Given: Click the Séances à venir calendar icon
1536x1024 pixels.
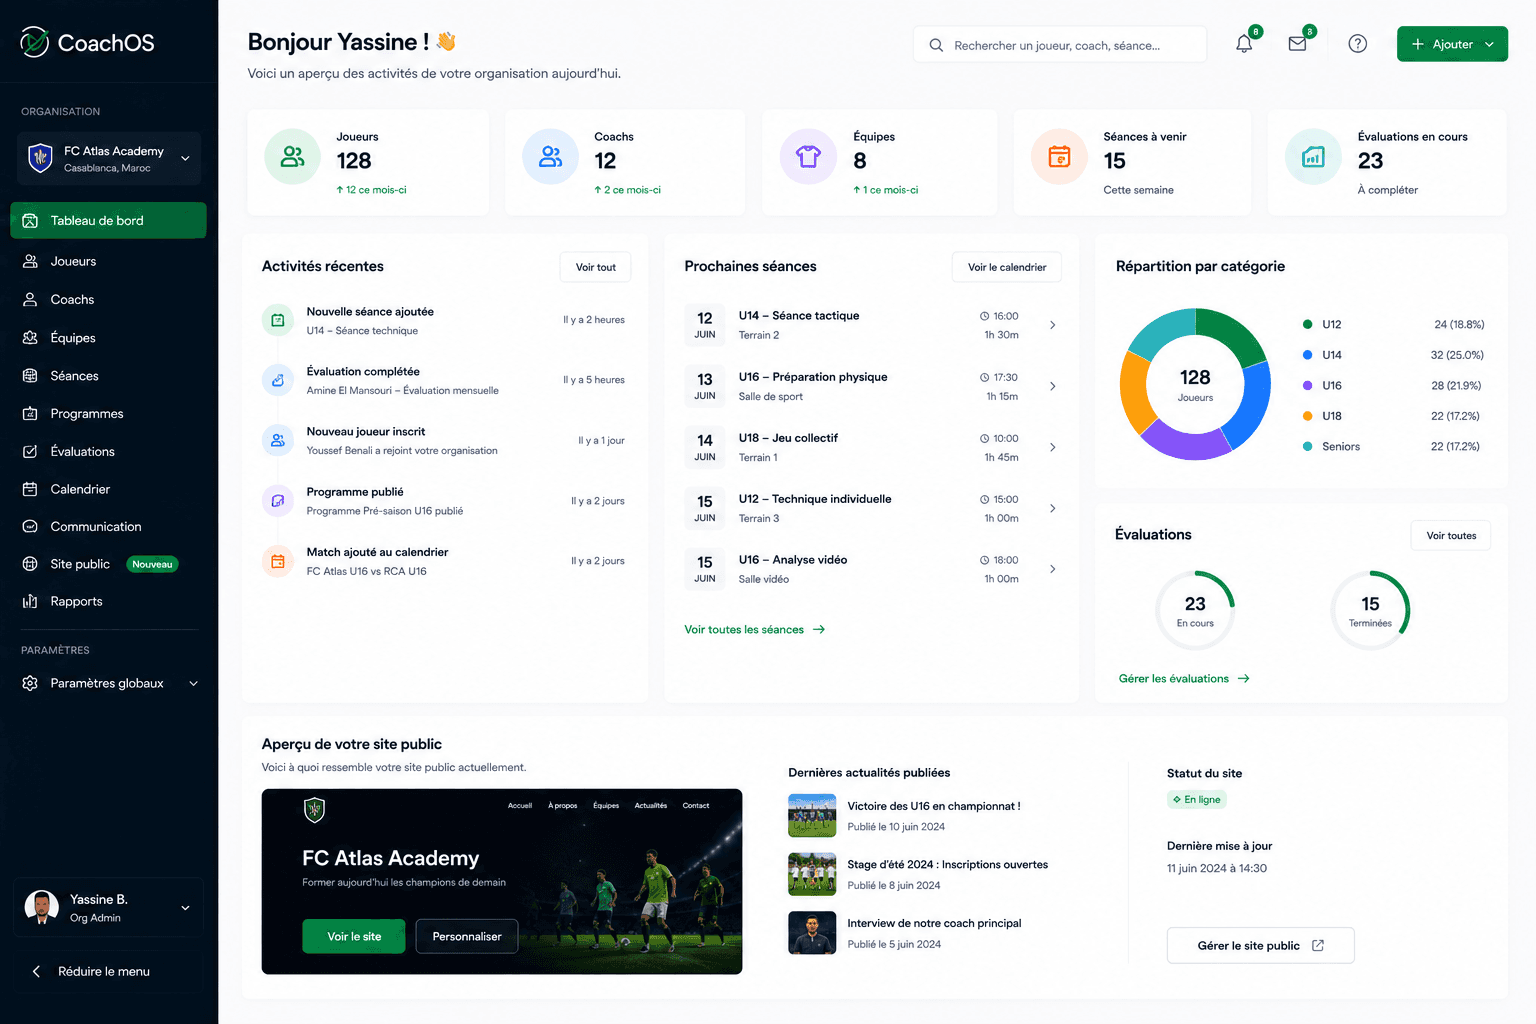Looking at the screenshot, I should tap(1059, 157).
